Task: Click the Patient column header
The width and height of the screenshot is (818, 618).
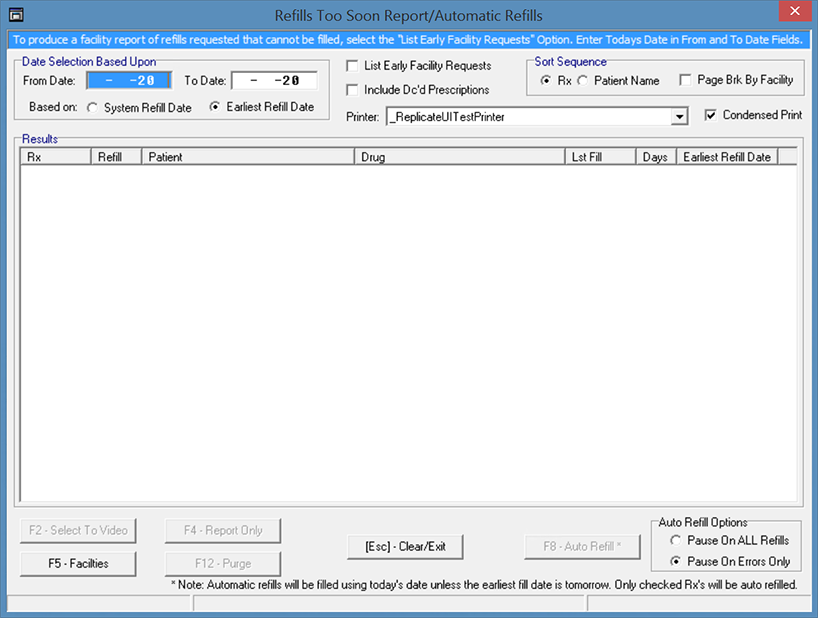Action: click(248, 157)
